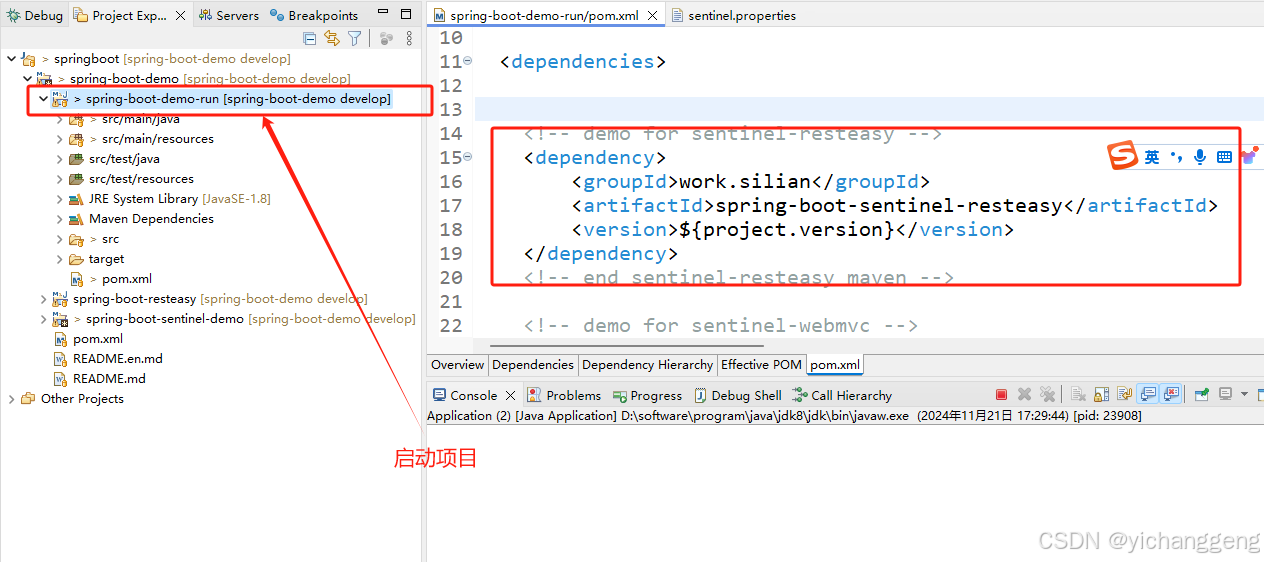
Task: Terminate the running application red square
Action: (x=1002, y=395)
